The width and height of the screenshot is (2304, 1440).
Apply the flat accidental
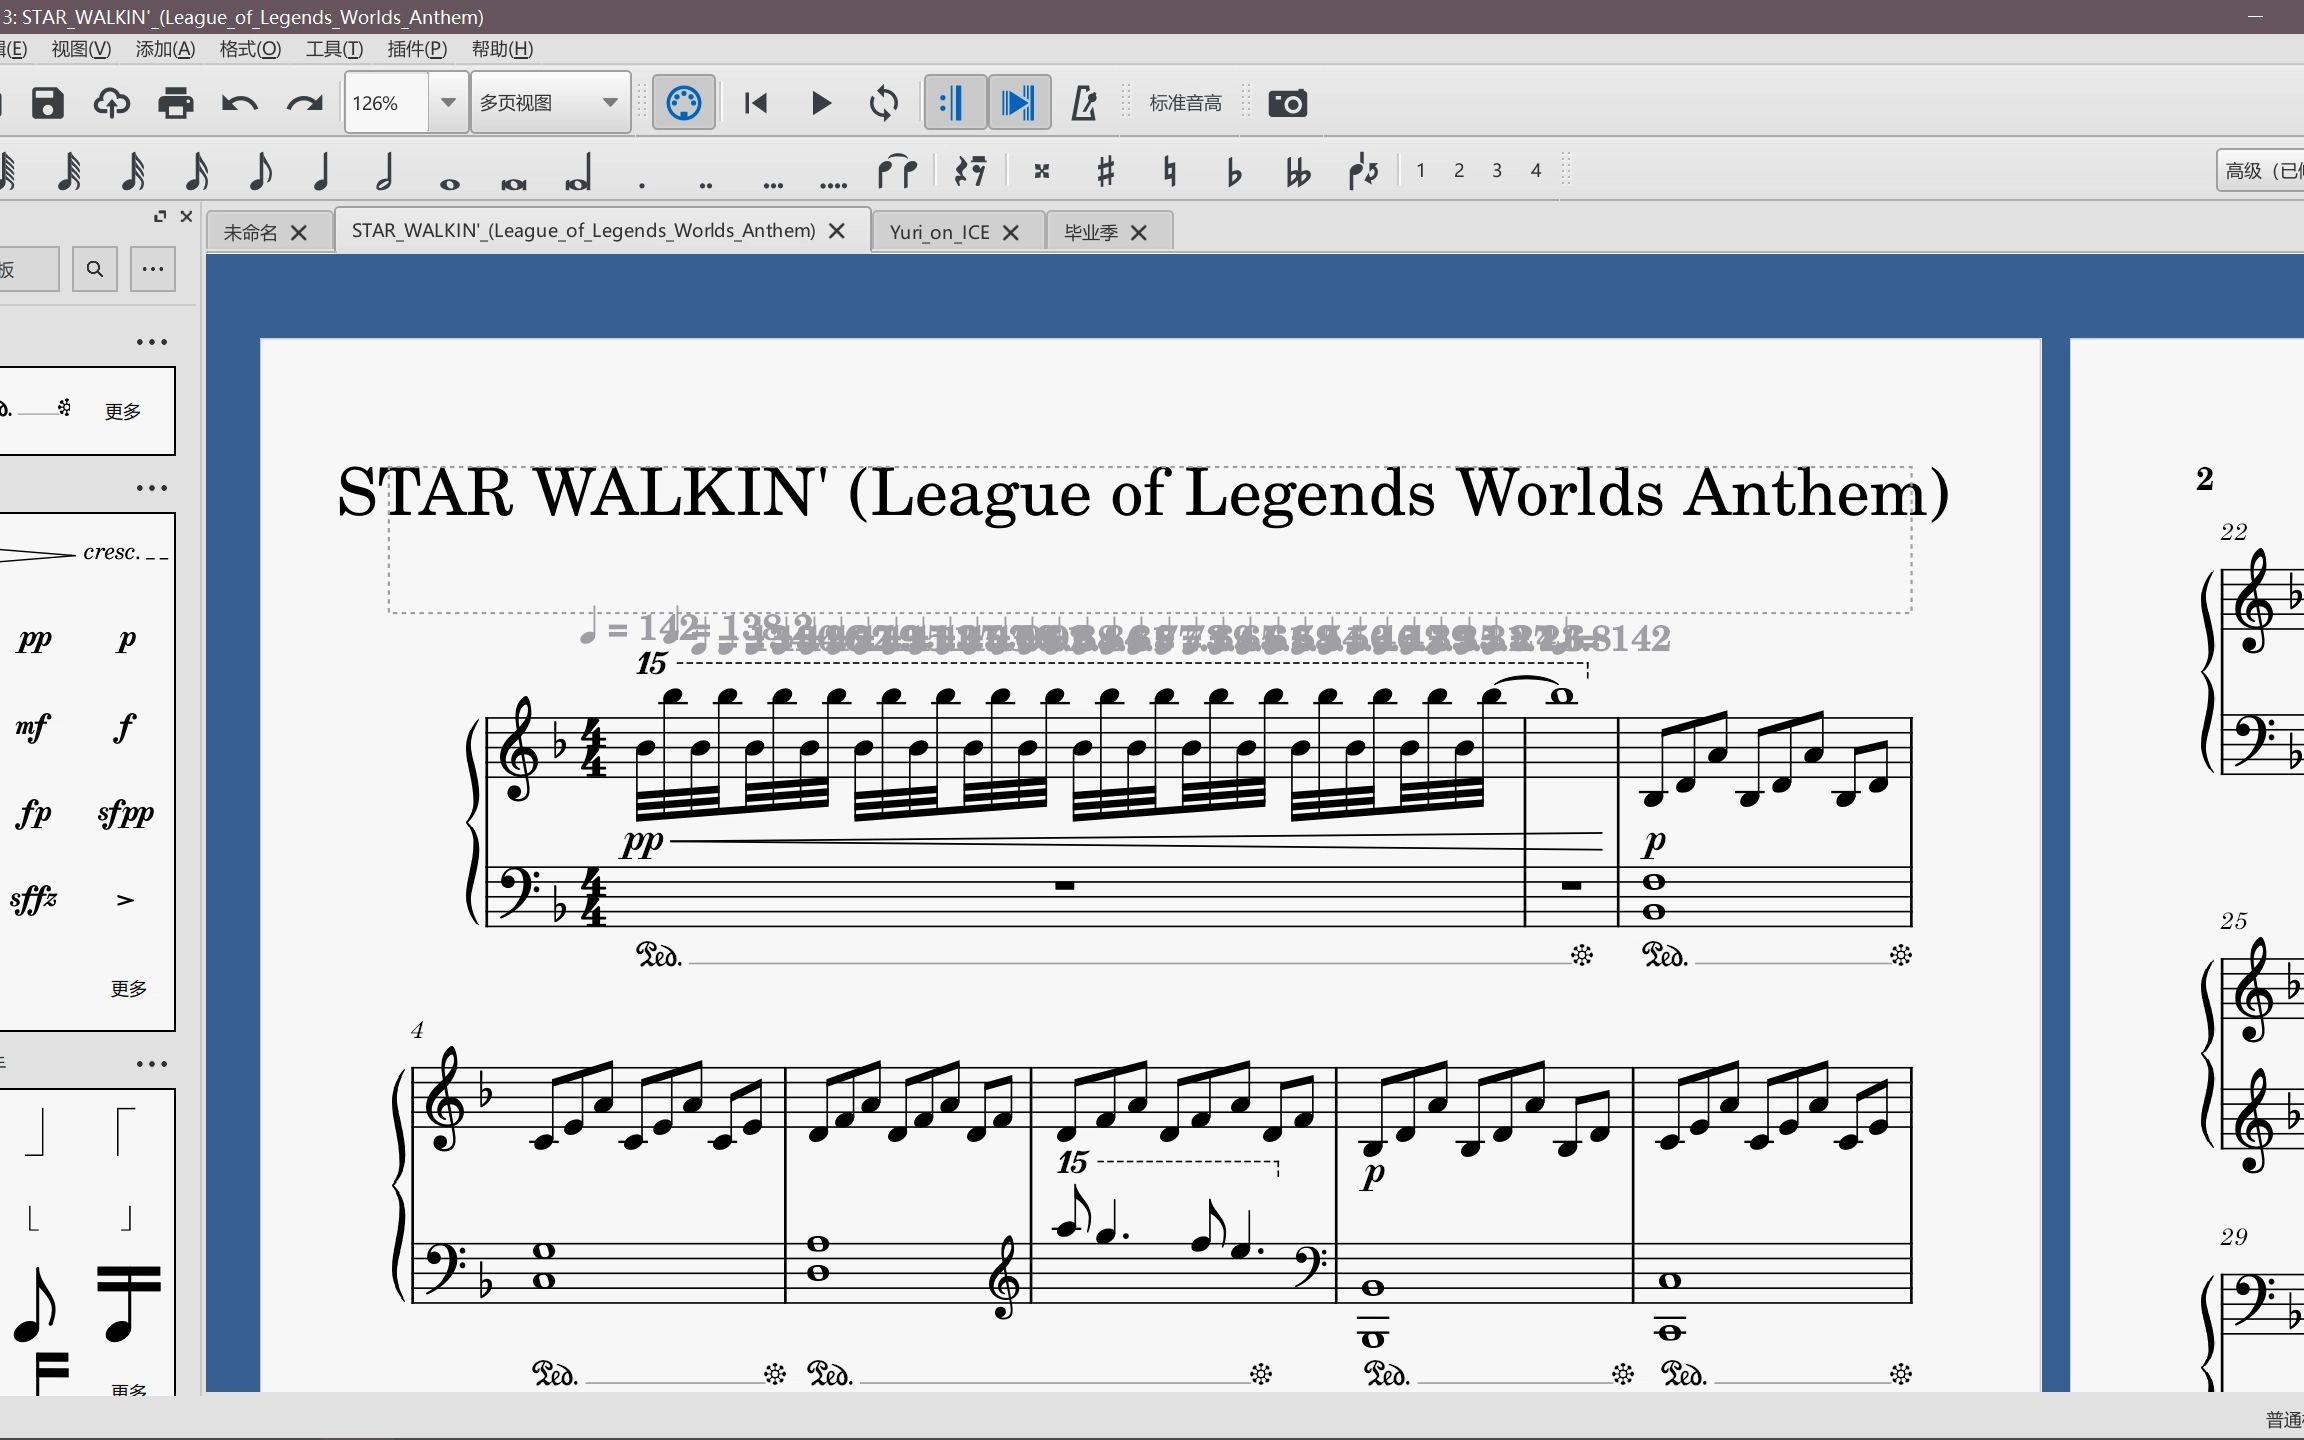click(x=1233, y=171)
